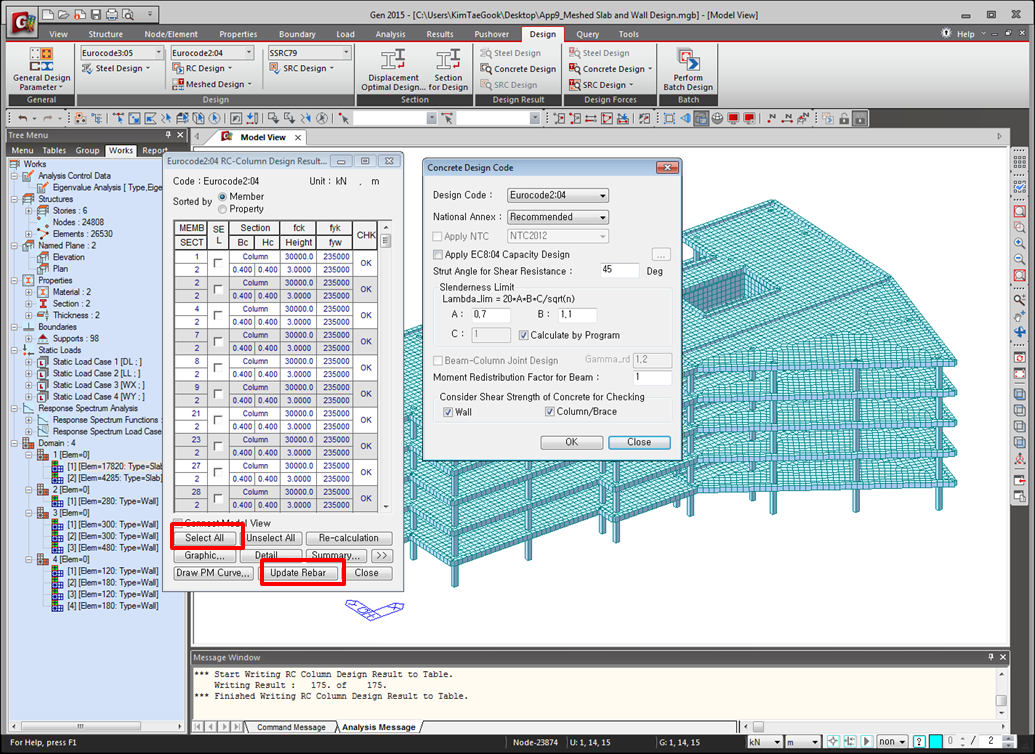Click the Draw PM Curve button

click(213, 573)
